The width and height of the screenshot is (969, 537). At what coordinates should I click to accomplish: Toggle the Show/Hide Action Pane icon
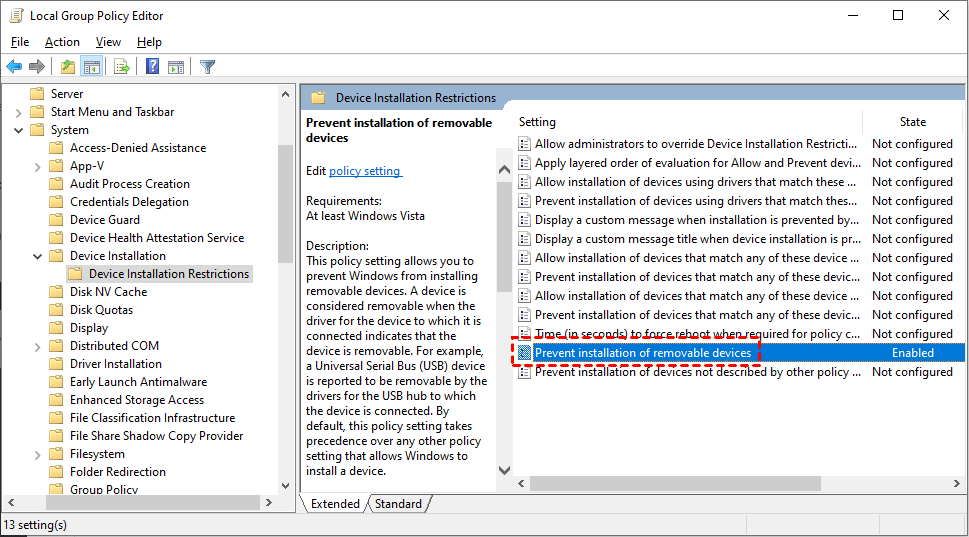(x=176, y=67)
